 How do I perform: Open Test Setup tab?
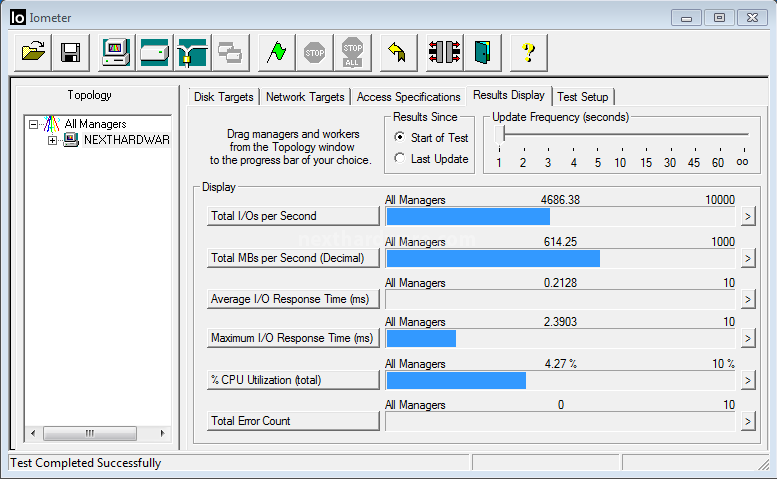[583, 97]
